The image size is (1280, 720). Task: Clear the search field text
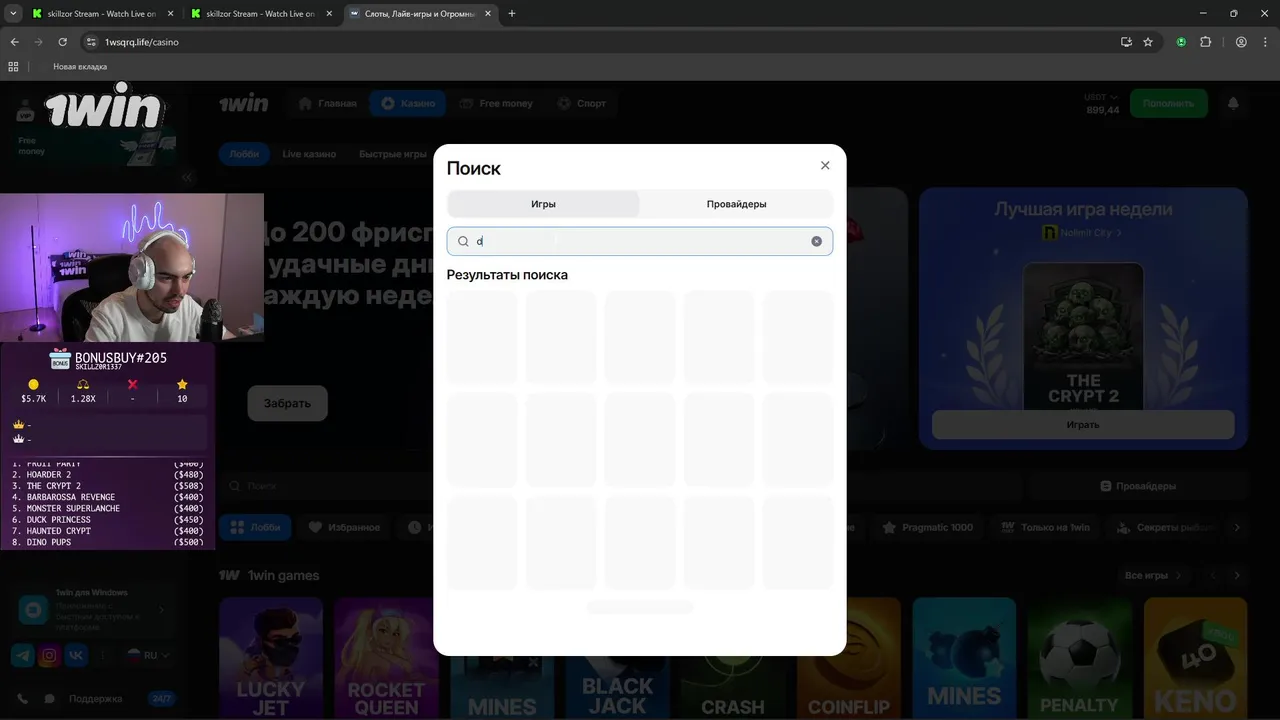pos(816,241)
